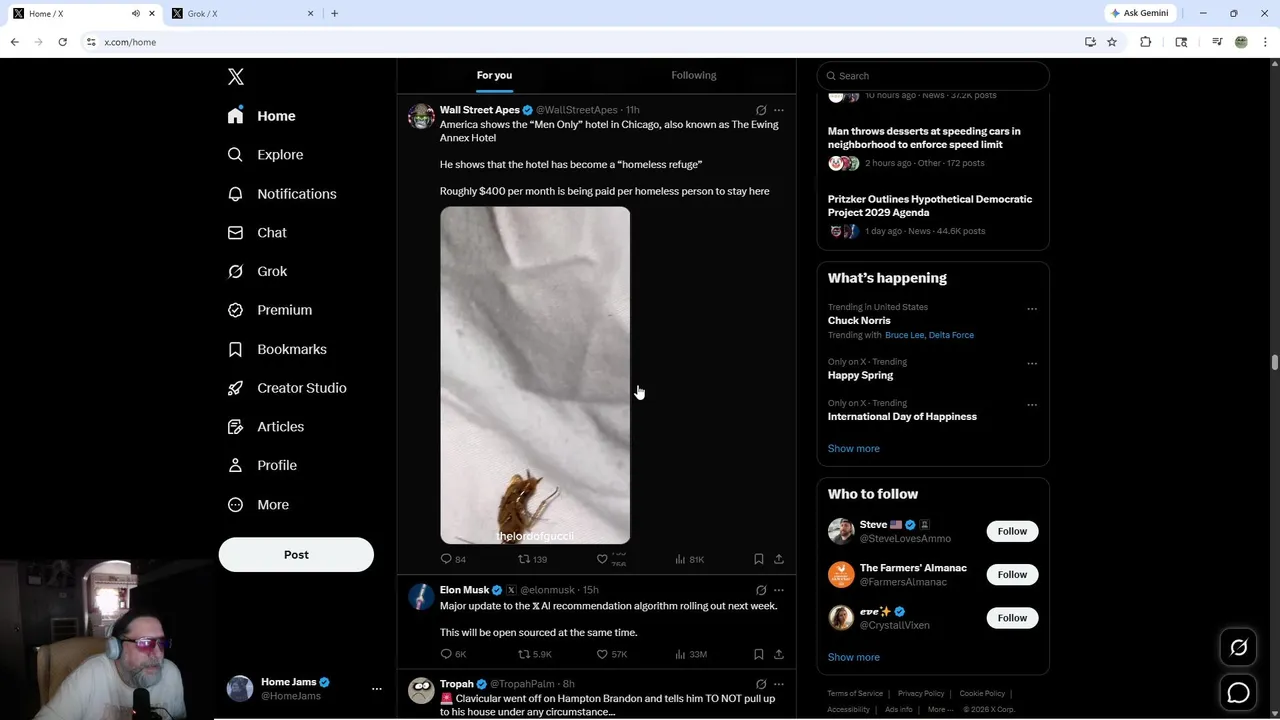Follow The Farmers' Almanac
The width and height of the screenshot is (1280, 720).
[1012, 574]
